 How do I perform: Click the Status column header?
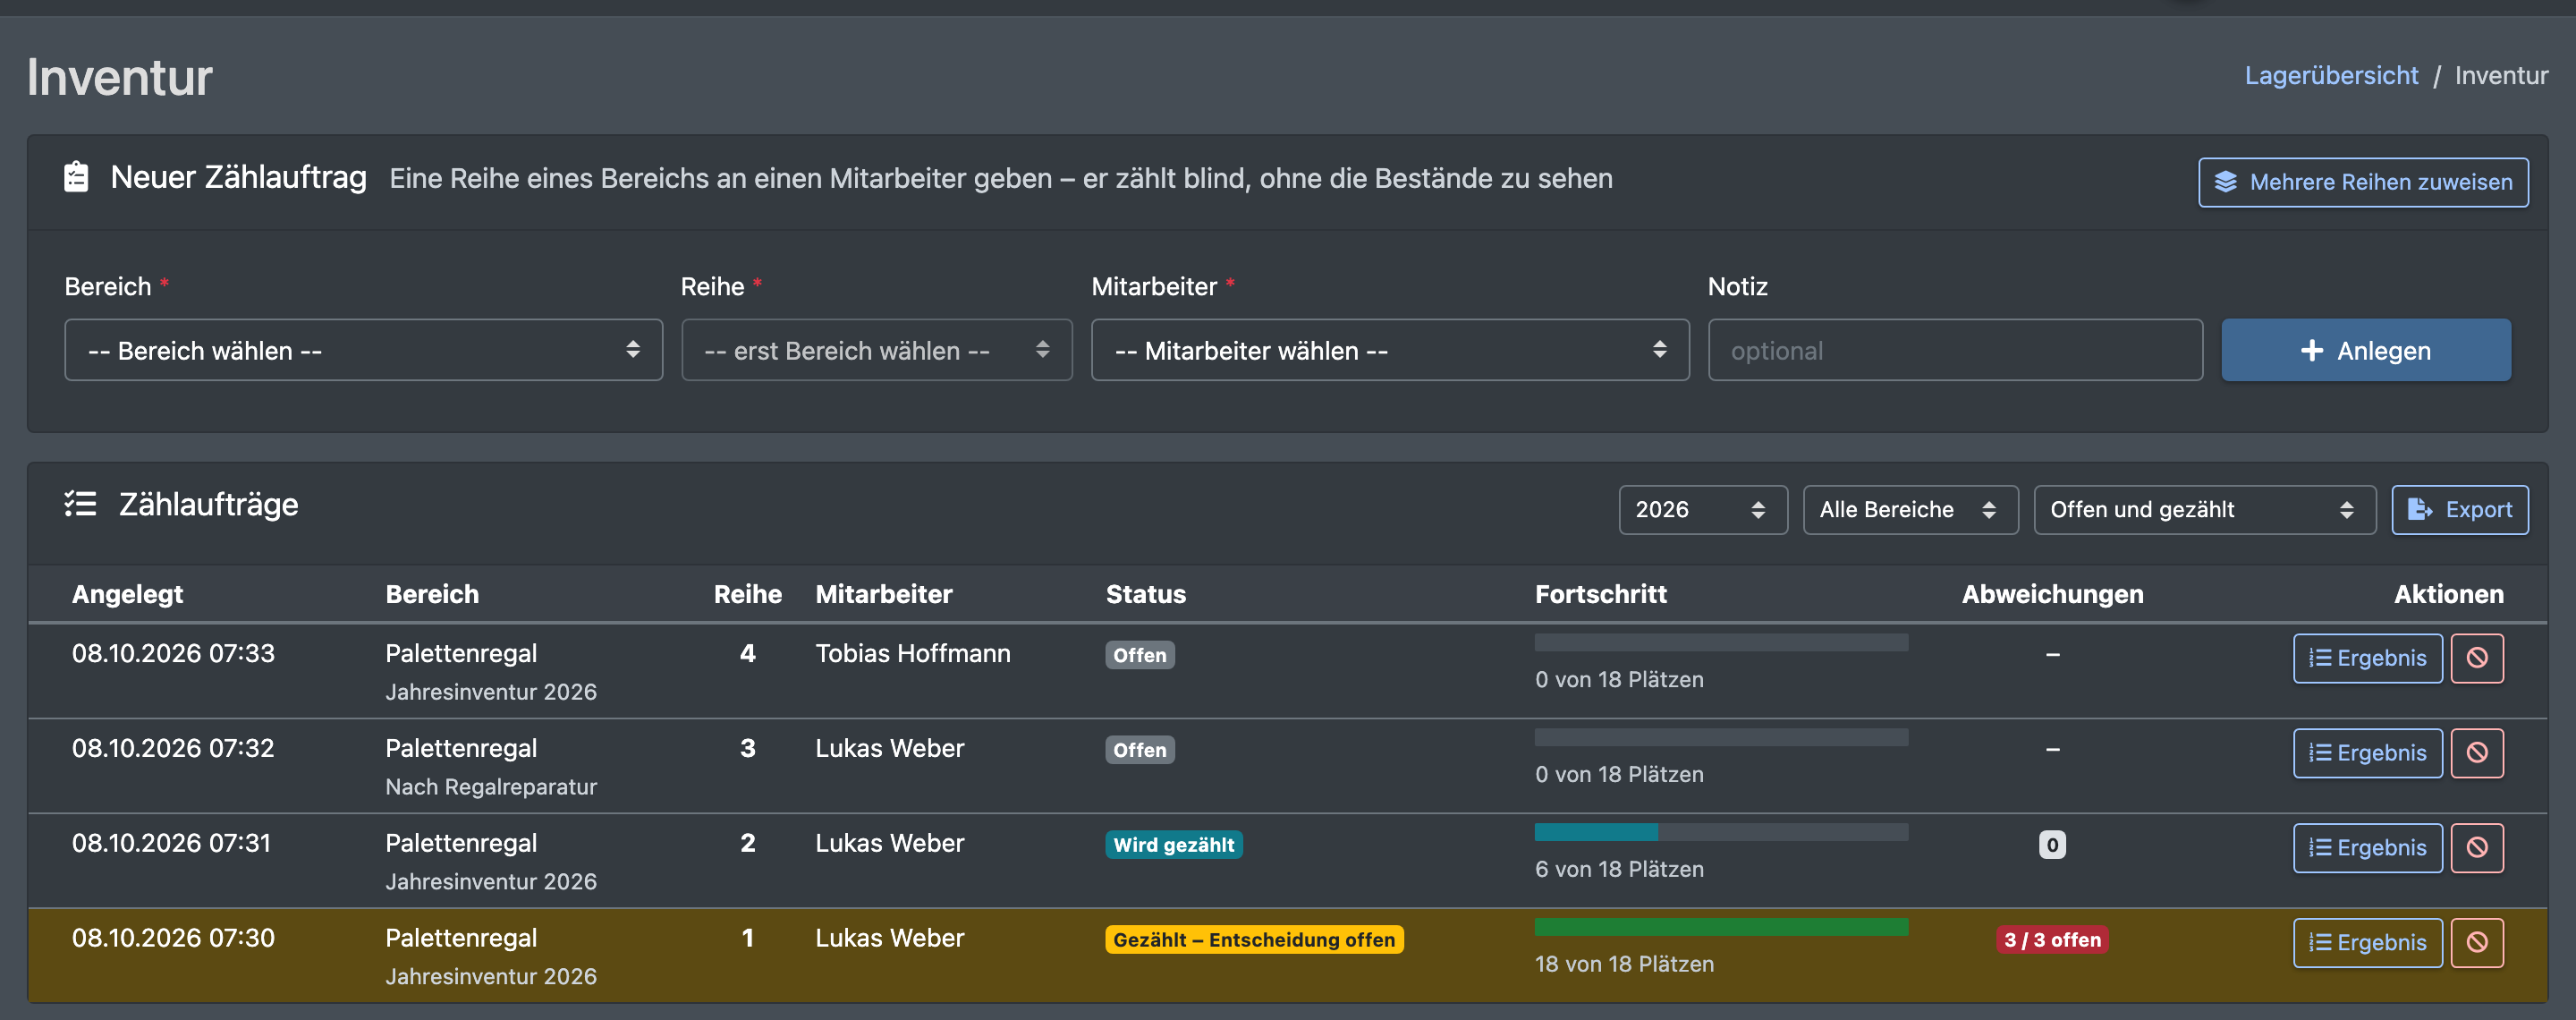click(1145, 594)
